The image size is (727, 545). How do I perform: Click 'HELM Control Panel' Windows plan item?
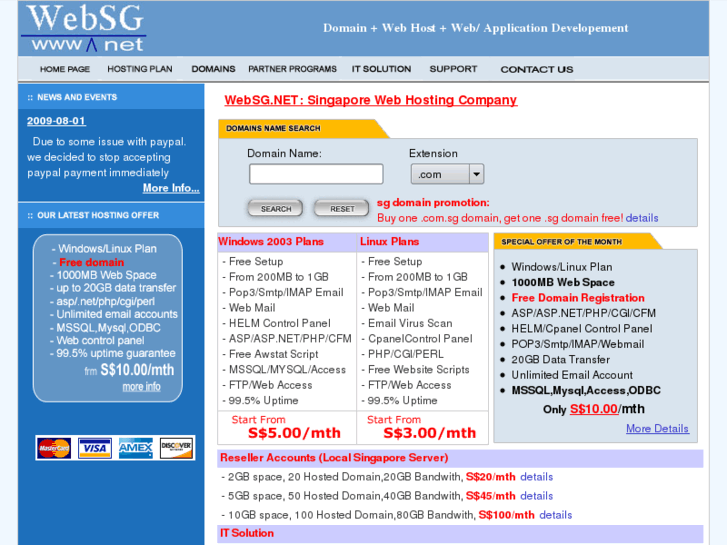[280, 323]
